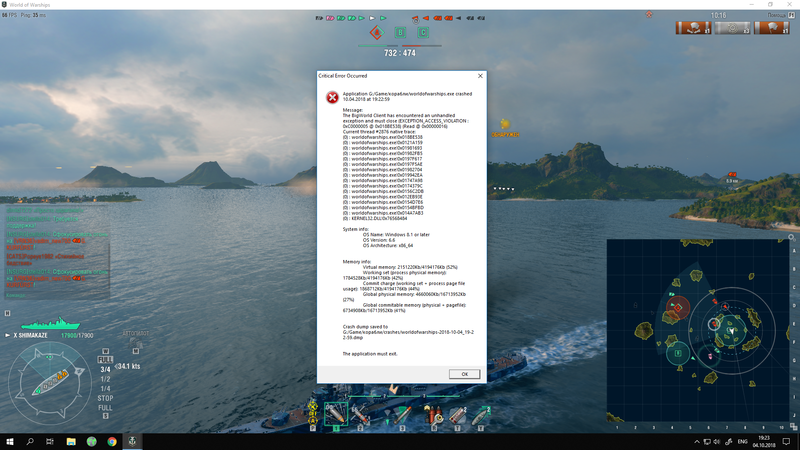Image resolution: width=800 pixels, height=450 pixels.
Task: Click the own ship white arrow on minimap
Action: (732, 331)
